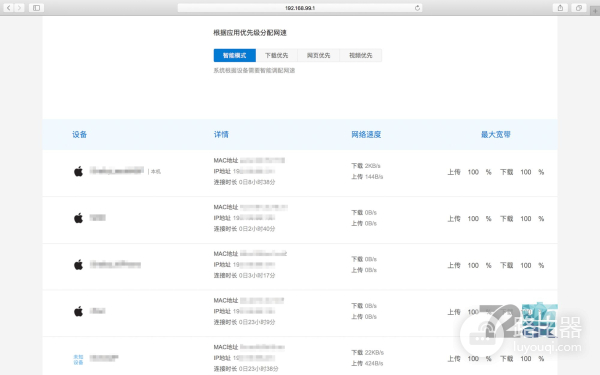600x375 pixels.
Task: Click the 上传 144B/s speed text
Action: click(367, 176)
